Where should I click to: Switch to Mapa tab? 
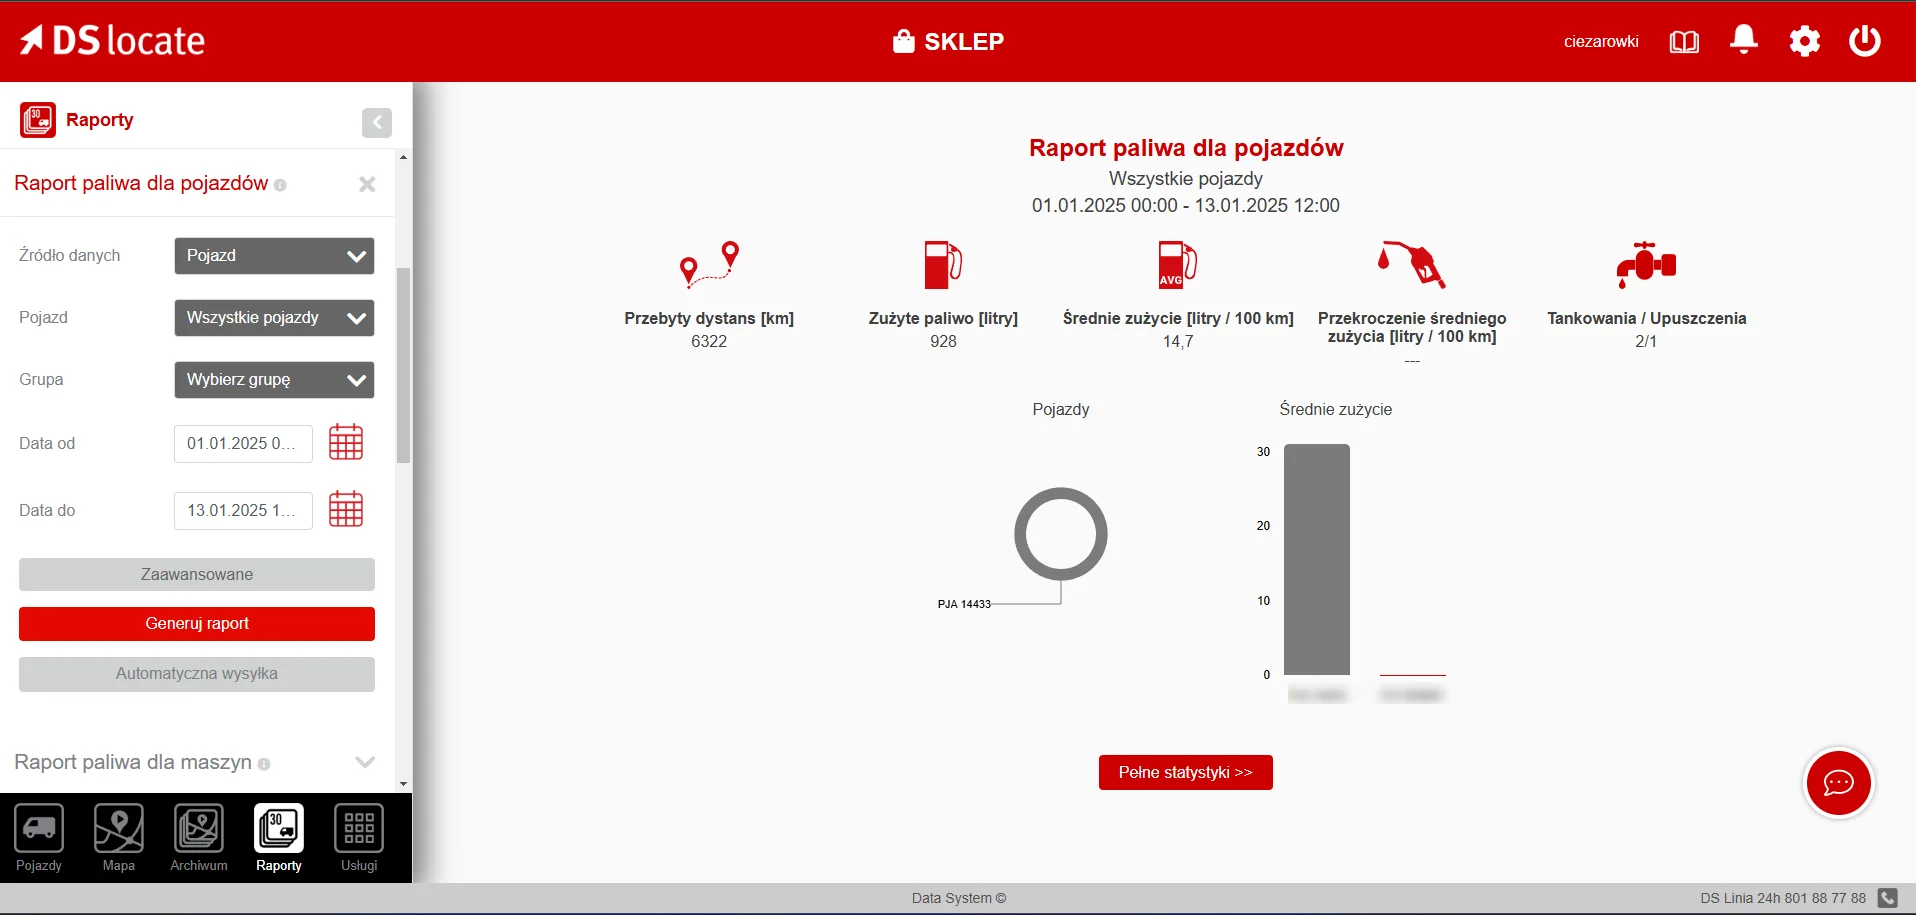(x=119, y=838)
